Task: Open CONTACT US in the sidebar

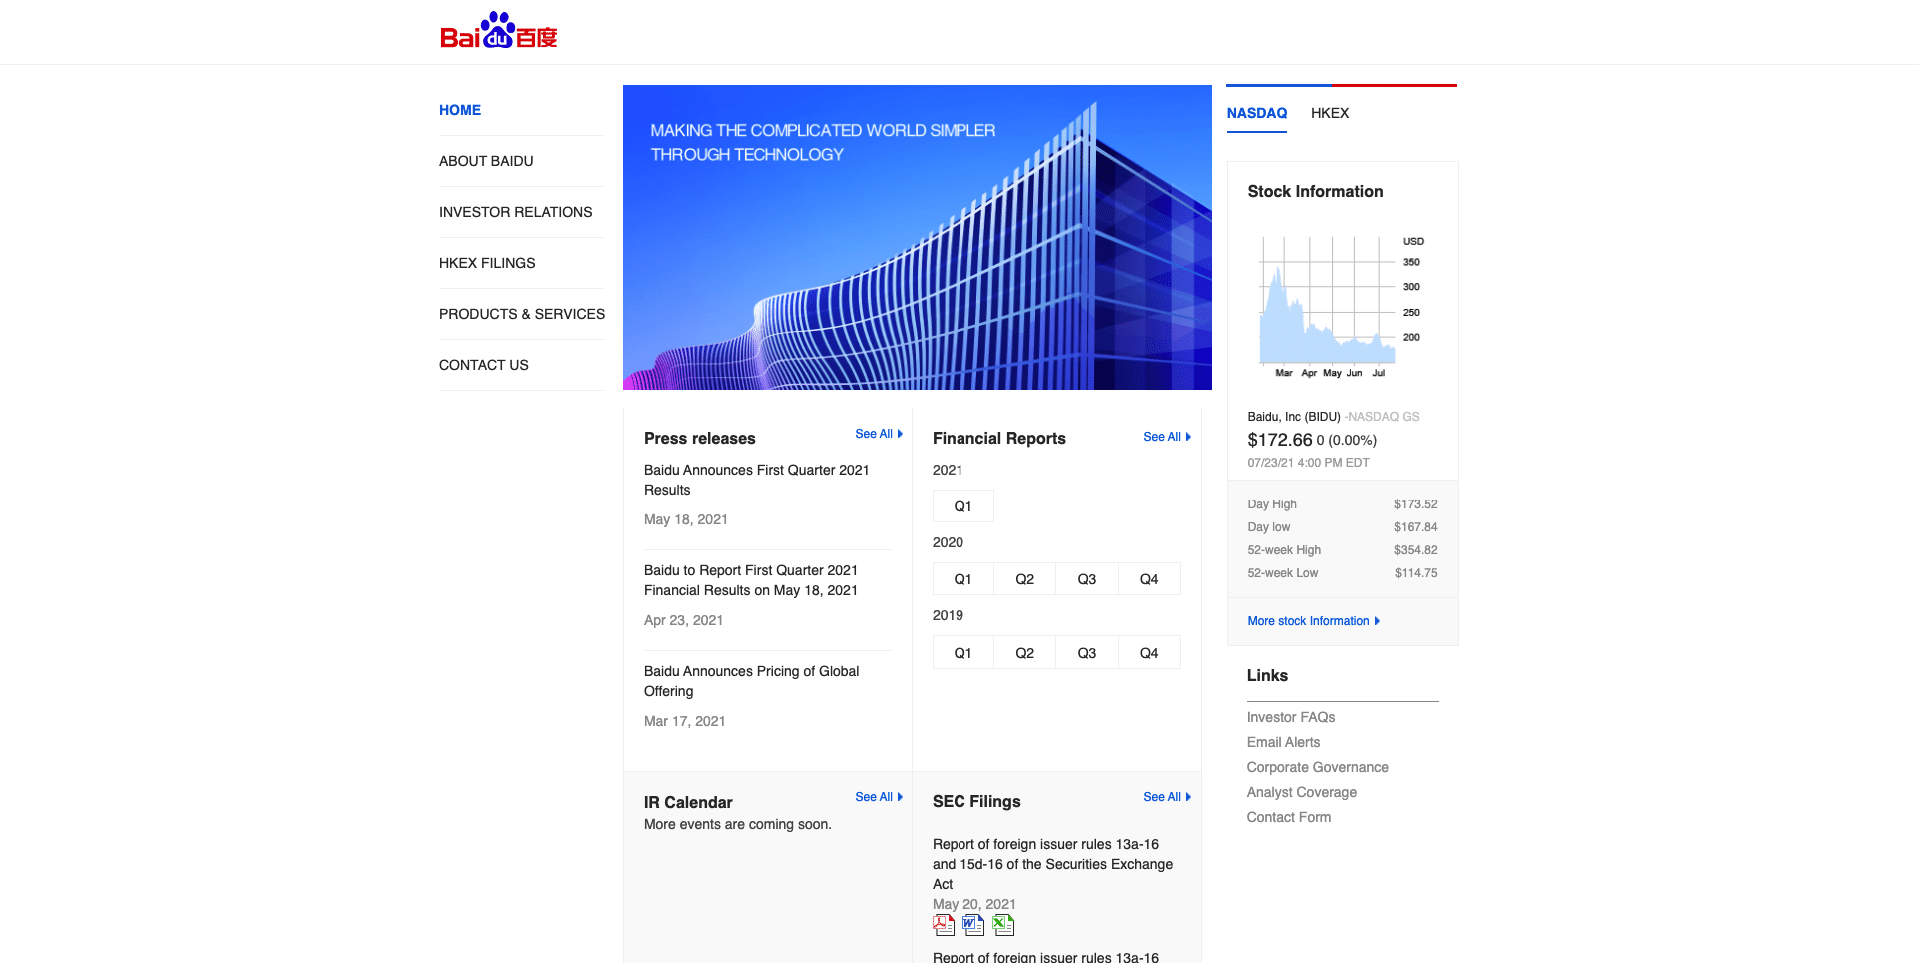Action: [484, 365]
